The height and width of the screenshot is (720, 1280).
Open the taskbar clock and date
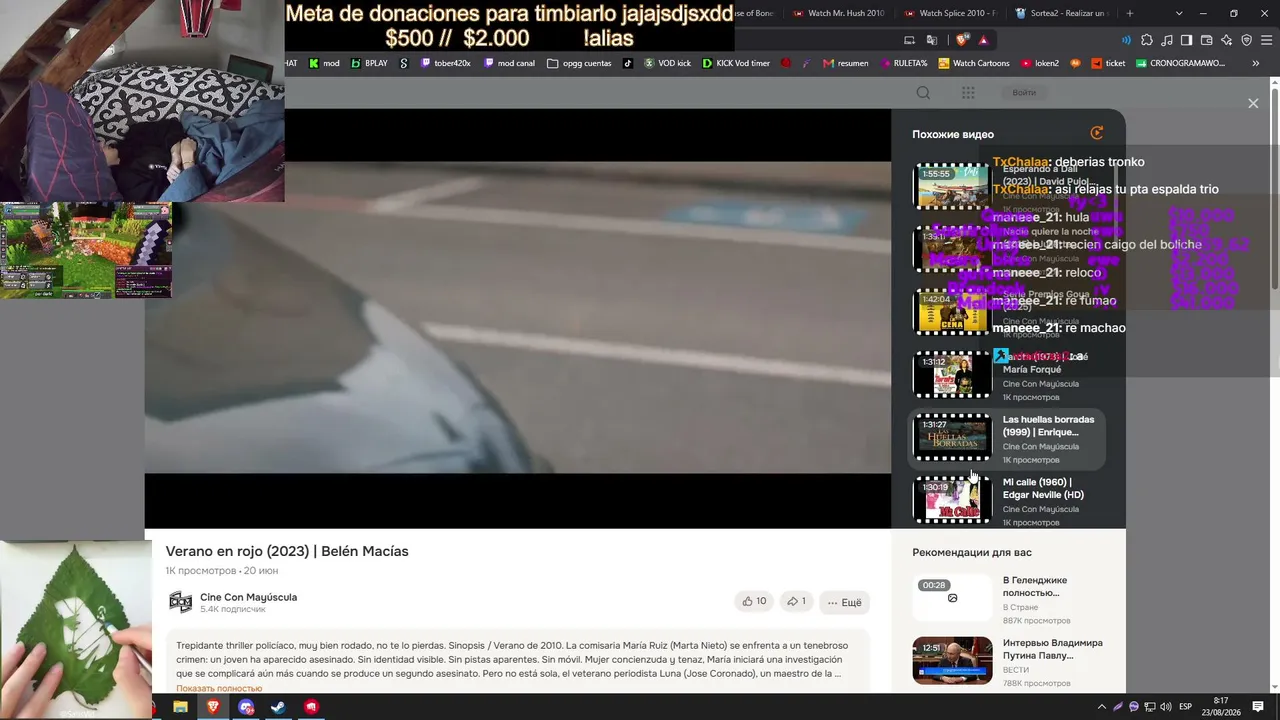(1221, 707)
